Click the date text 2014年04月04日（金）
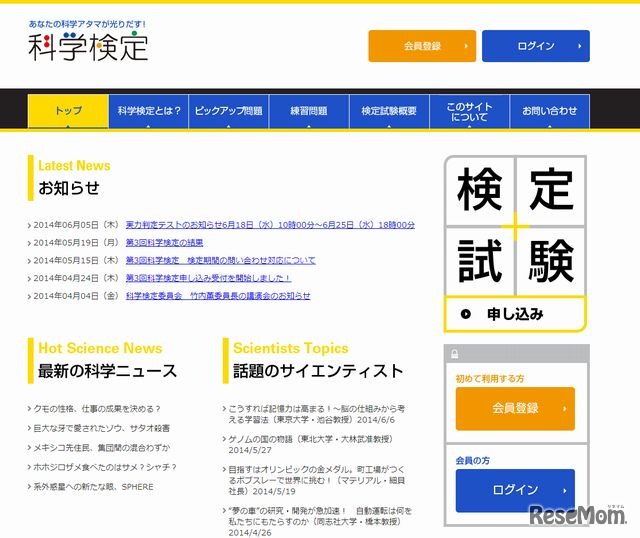640x538 pixels. pos(76,296)
